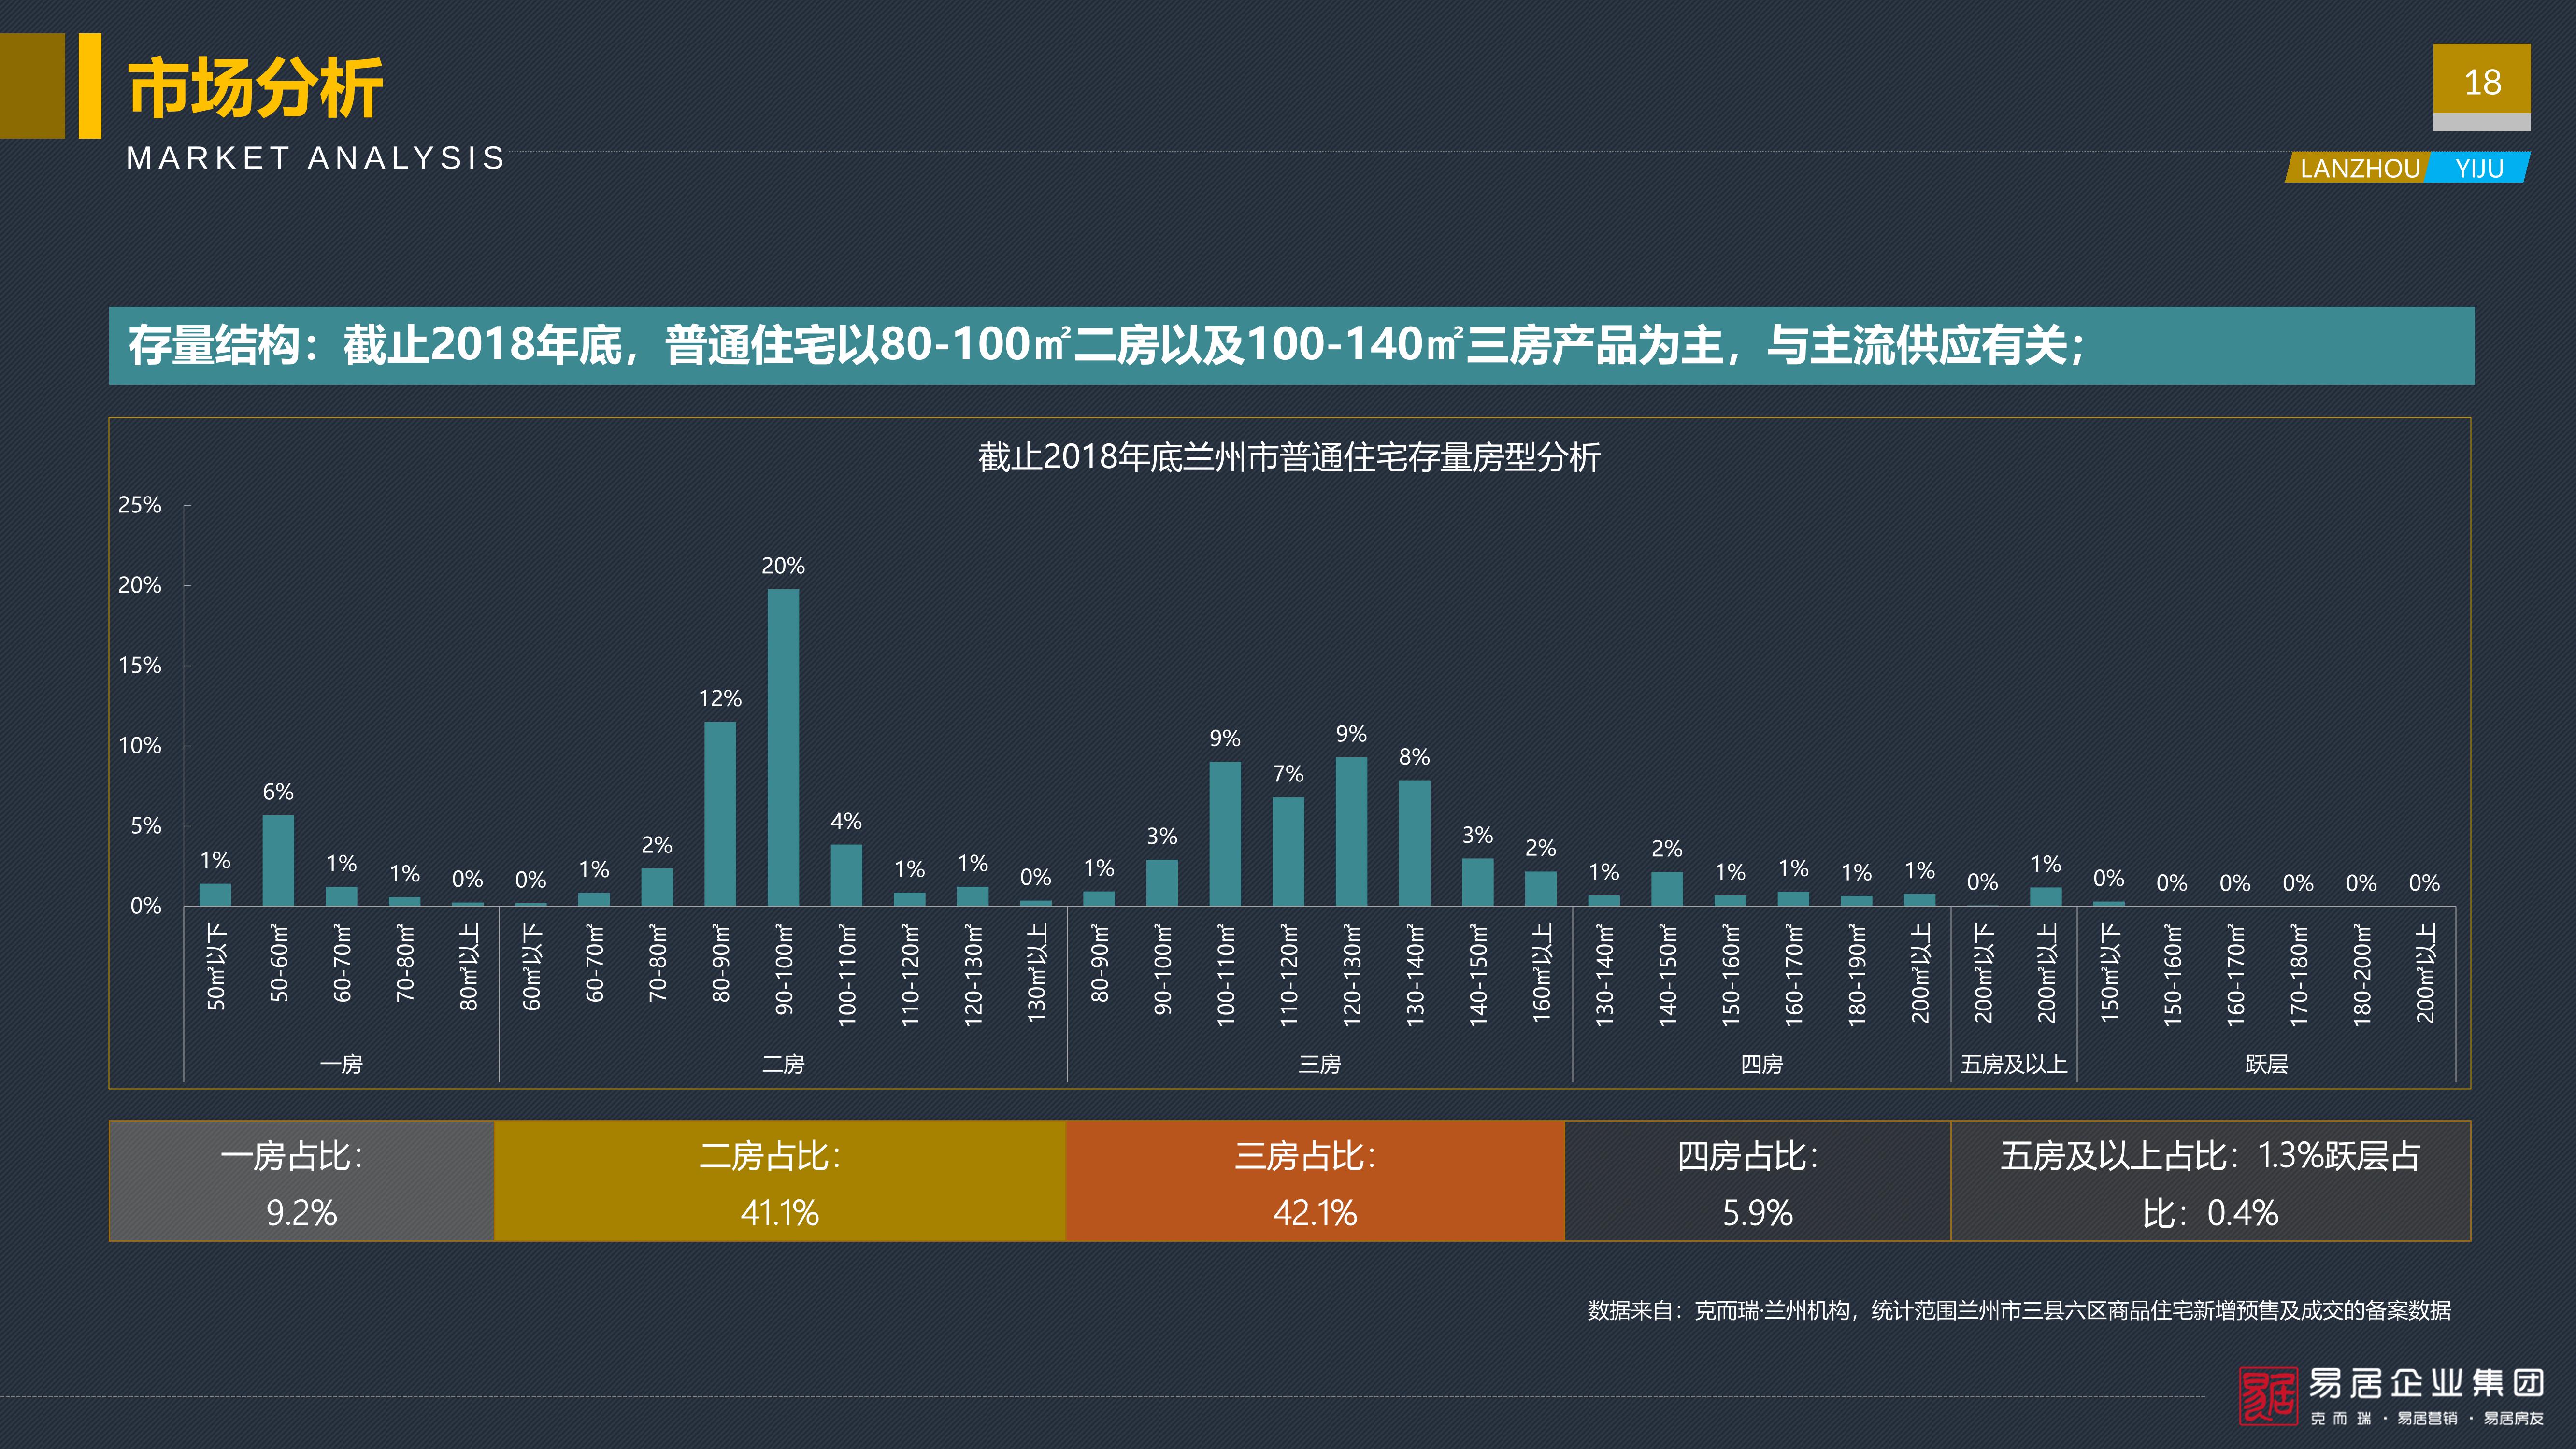Click the 五房及以上占比 1.3% box
2576x1449 pixels.
[x=2211, y=1181]
